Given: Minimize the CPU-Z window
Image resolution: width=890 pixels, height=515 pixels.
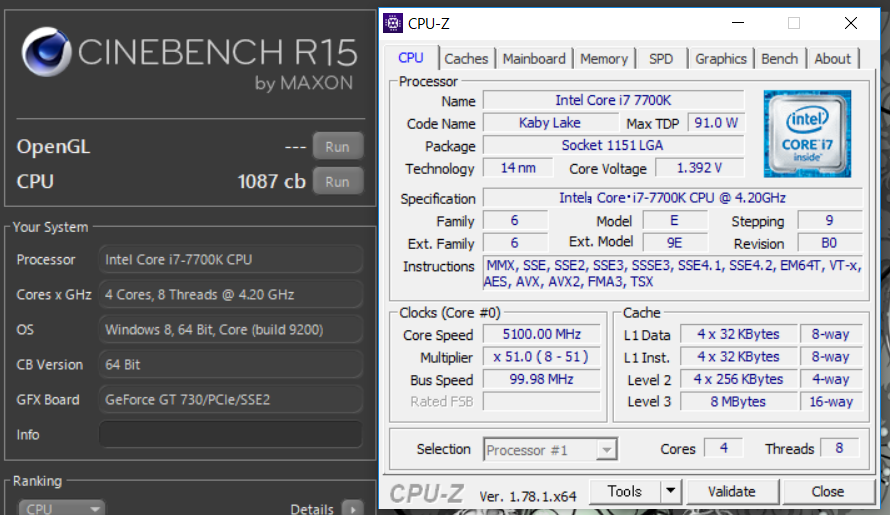Looking at the screenshot, I should [738, 23].
